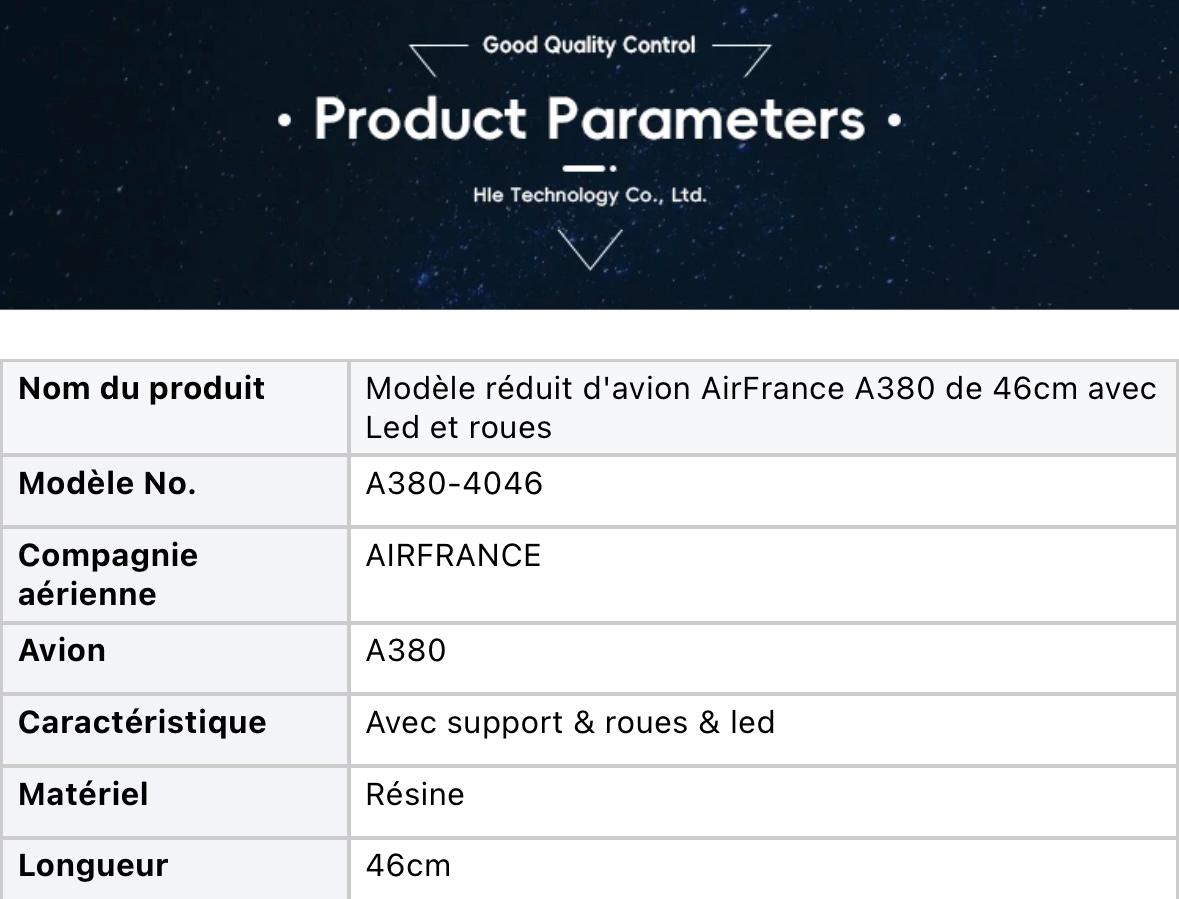
Task: Click the left bracket decoration beside Good Quality
Action: point(438,60)
